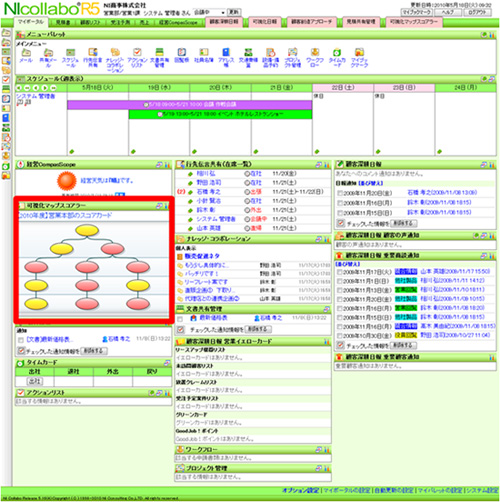Click the ログアウト button

[478, 12]
